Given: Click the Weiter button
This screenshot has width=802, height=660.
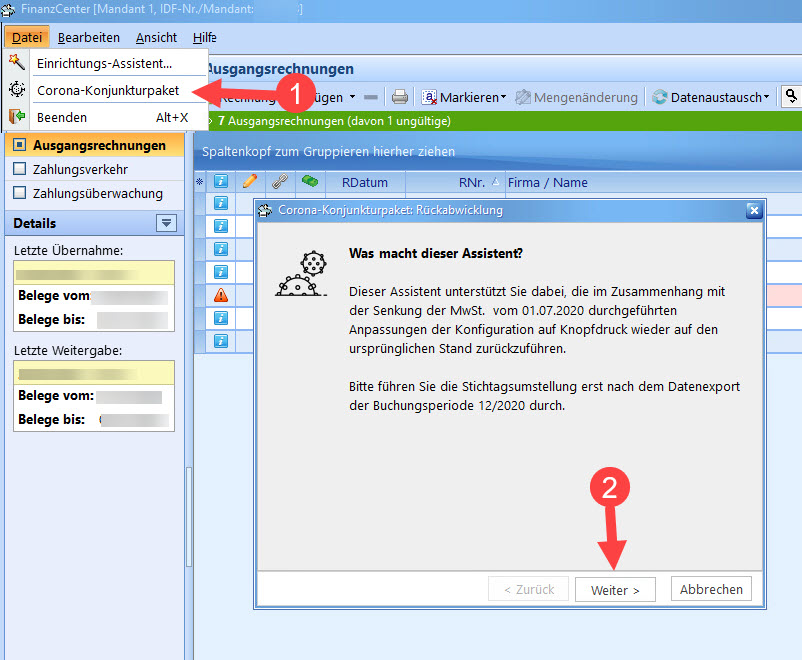Looking at the screenshot, I should (615, 589).
